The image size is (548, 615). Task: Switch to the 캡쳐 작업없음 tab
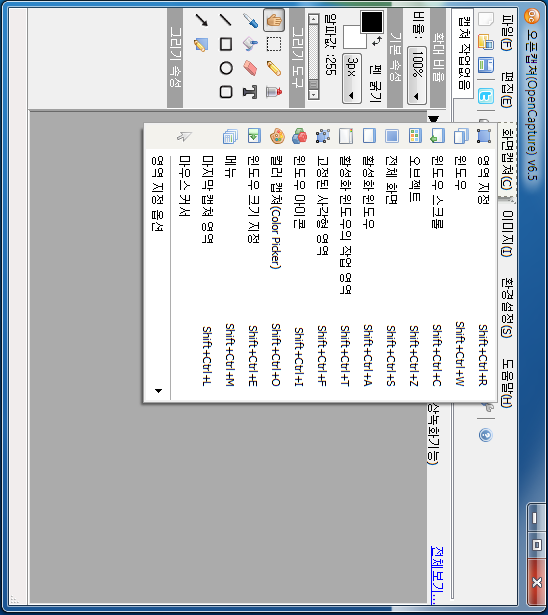click(464, 53)
